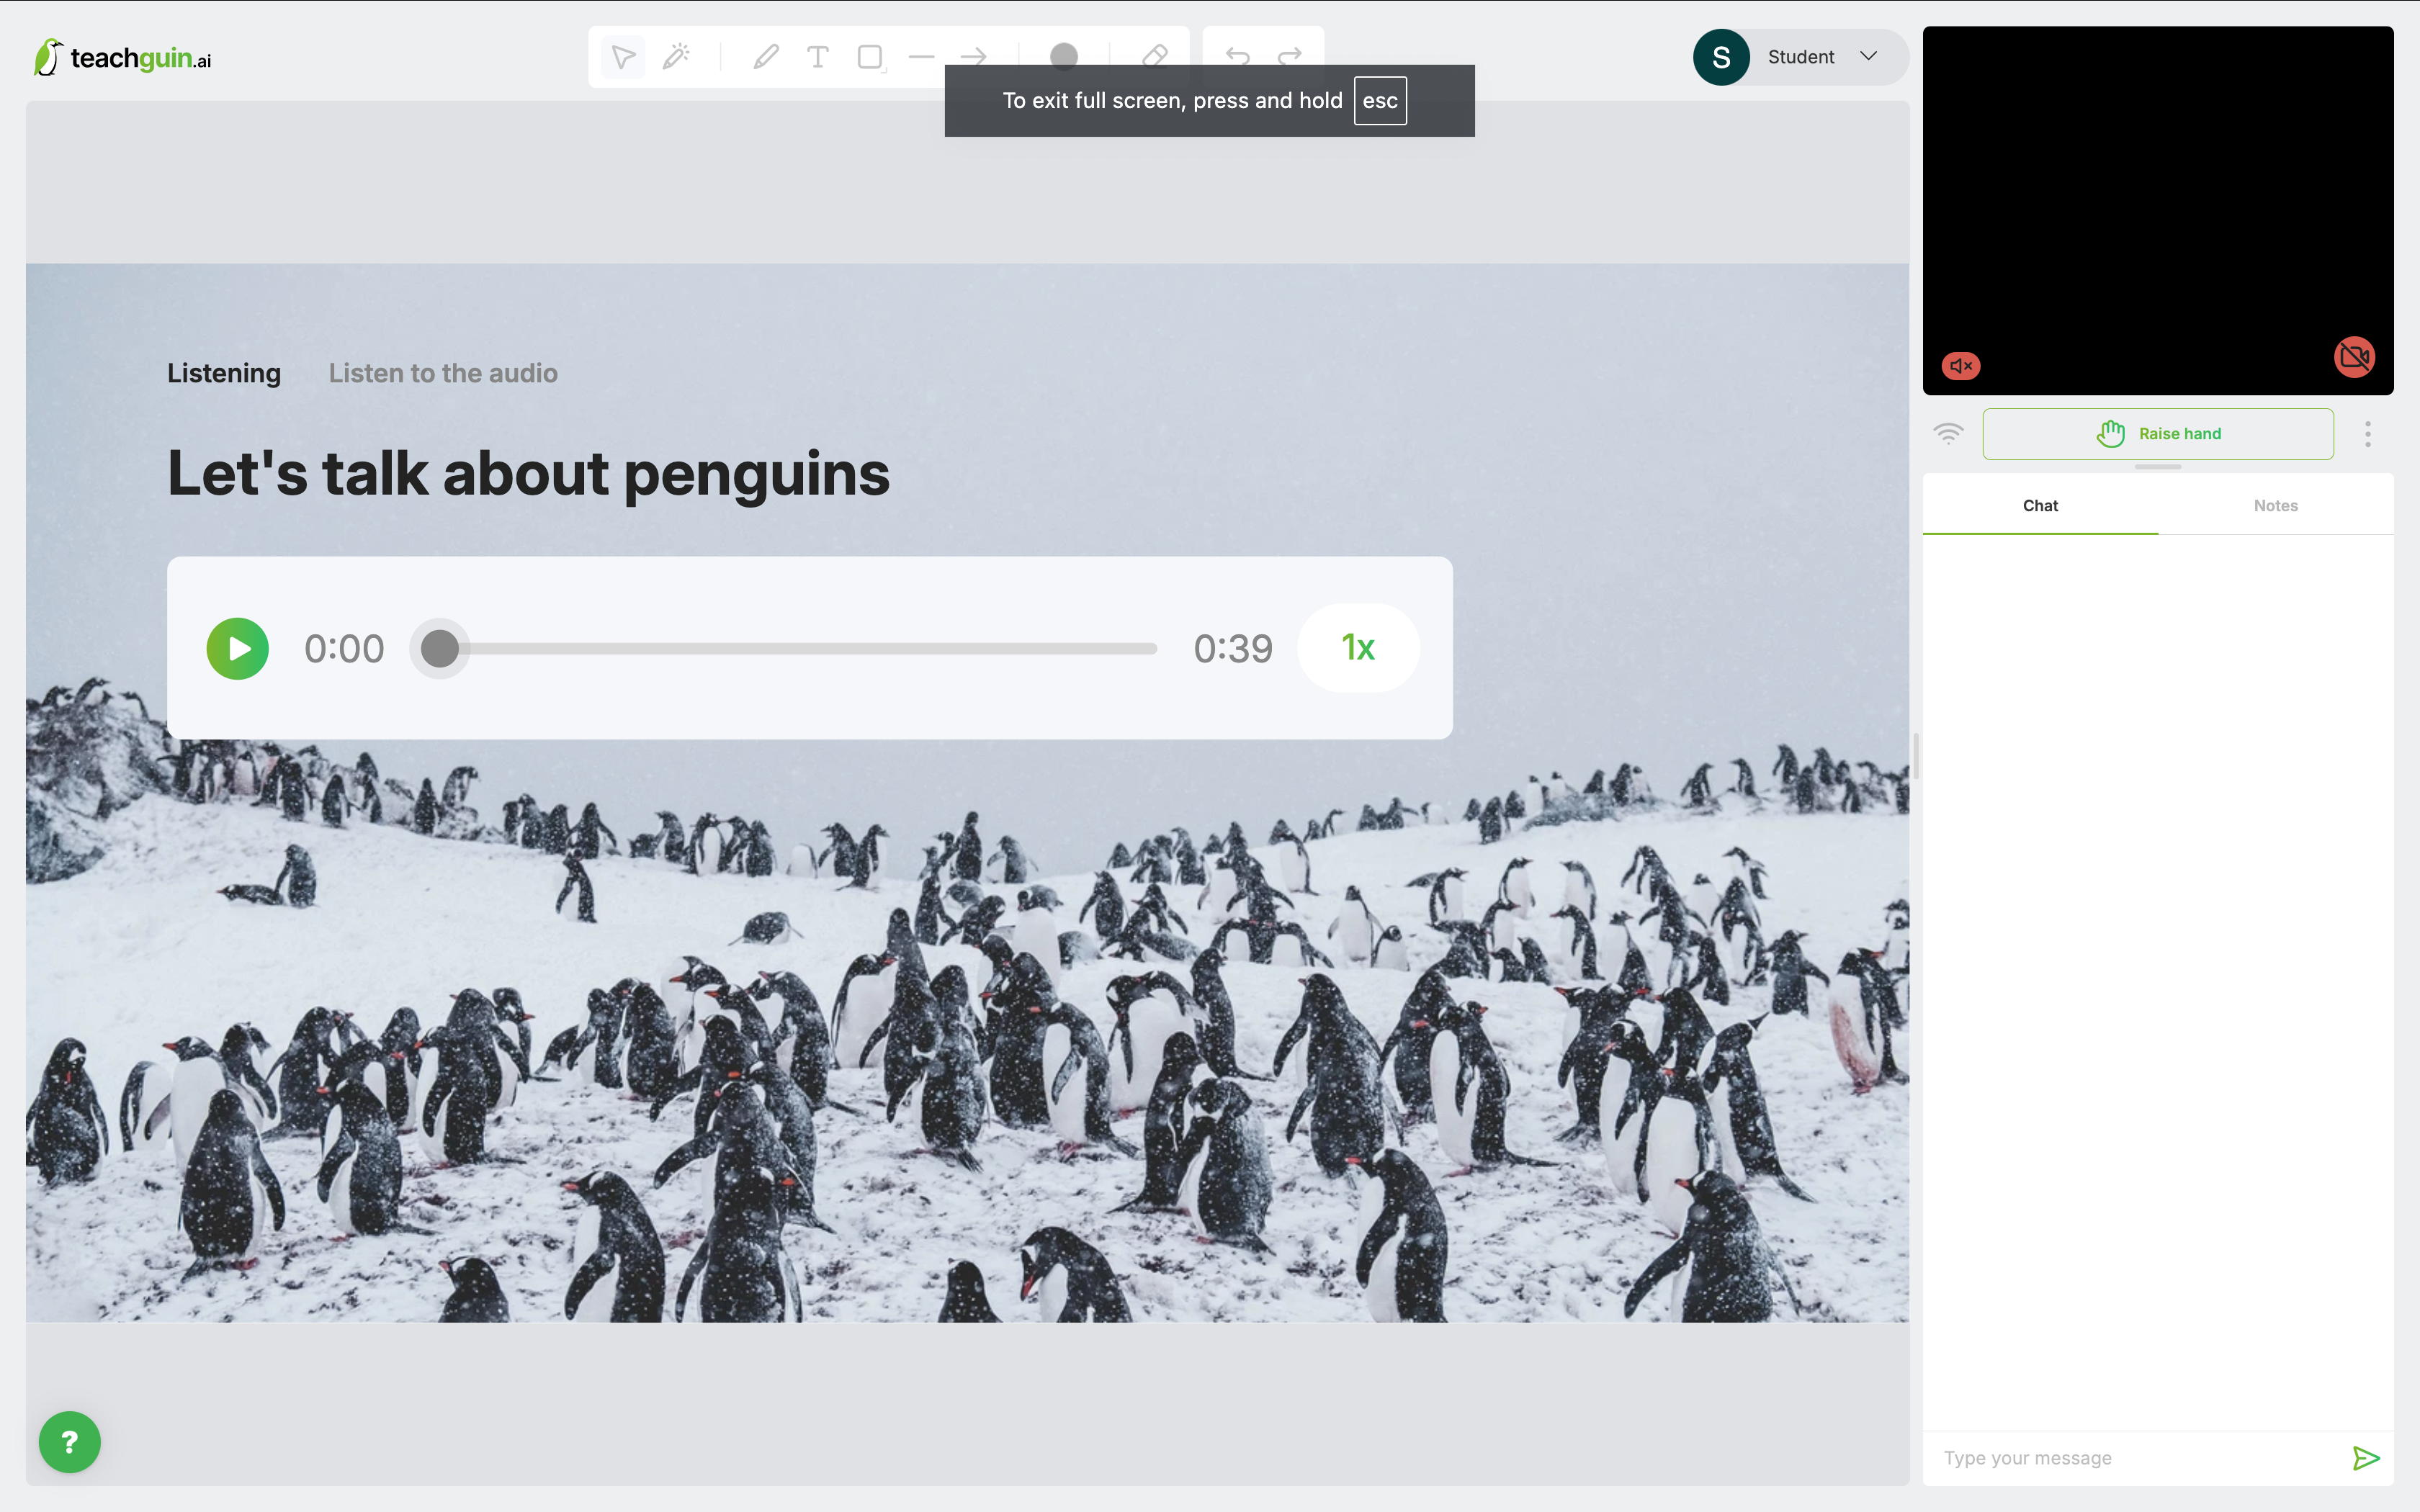The image size is (2420, 1512).
Task: Click the Let's talk about penguins heading
Action: (x=528, y=474)
